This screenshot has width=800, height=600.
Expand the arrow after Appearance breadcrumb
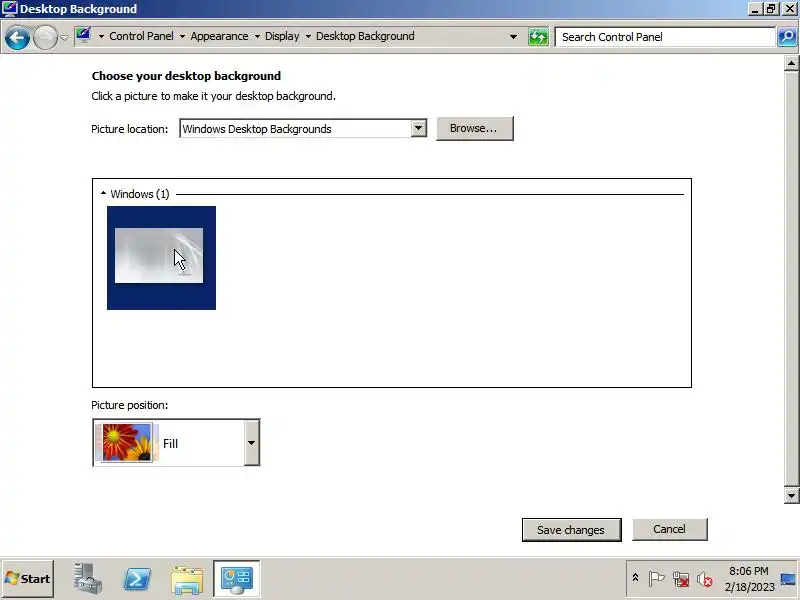(x=257, y=37)
